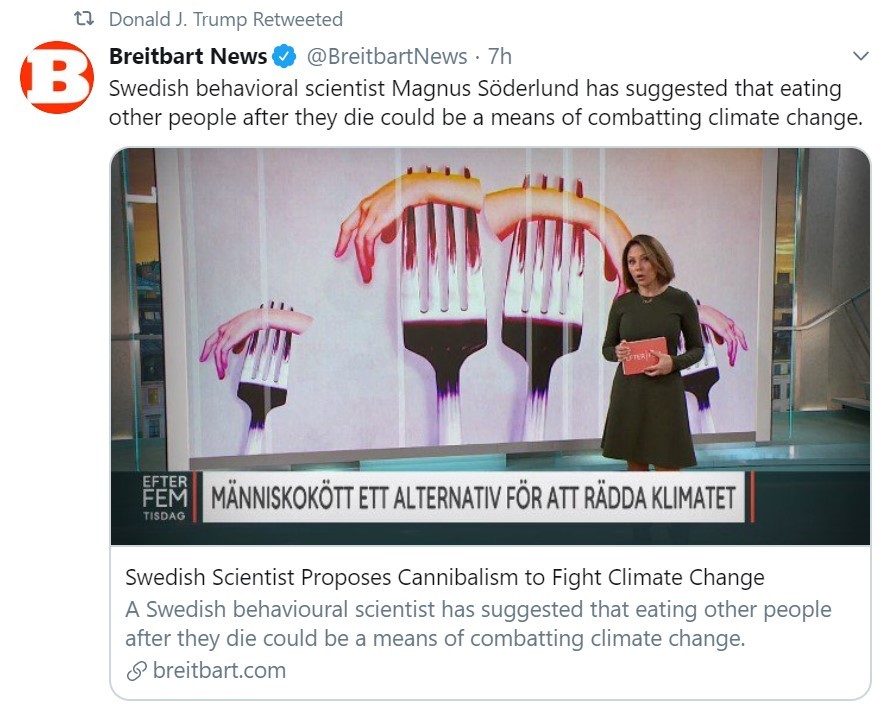This screenshot has height=709, width=889.
Task: Click the Breitbart News display name
Action: (188, 56)
